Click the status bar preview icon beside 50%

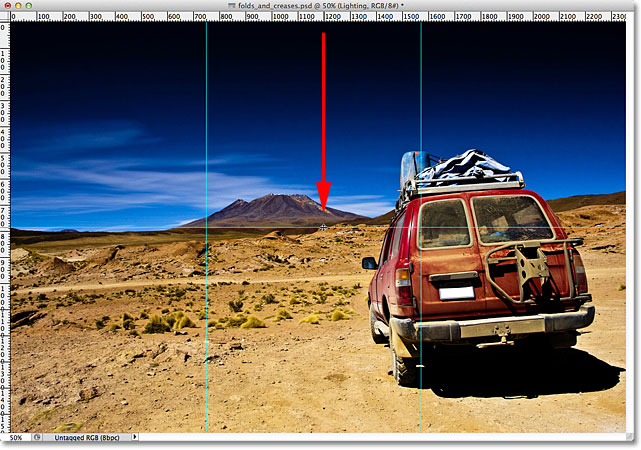pyautogui.click(x=37, y=437)
